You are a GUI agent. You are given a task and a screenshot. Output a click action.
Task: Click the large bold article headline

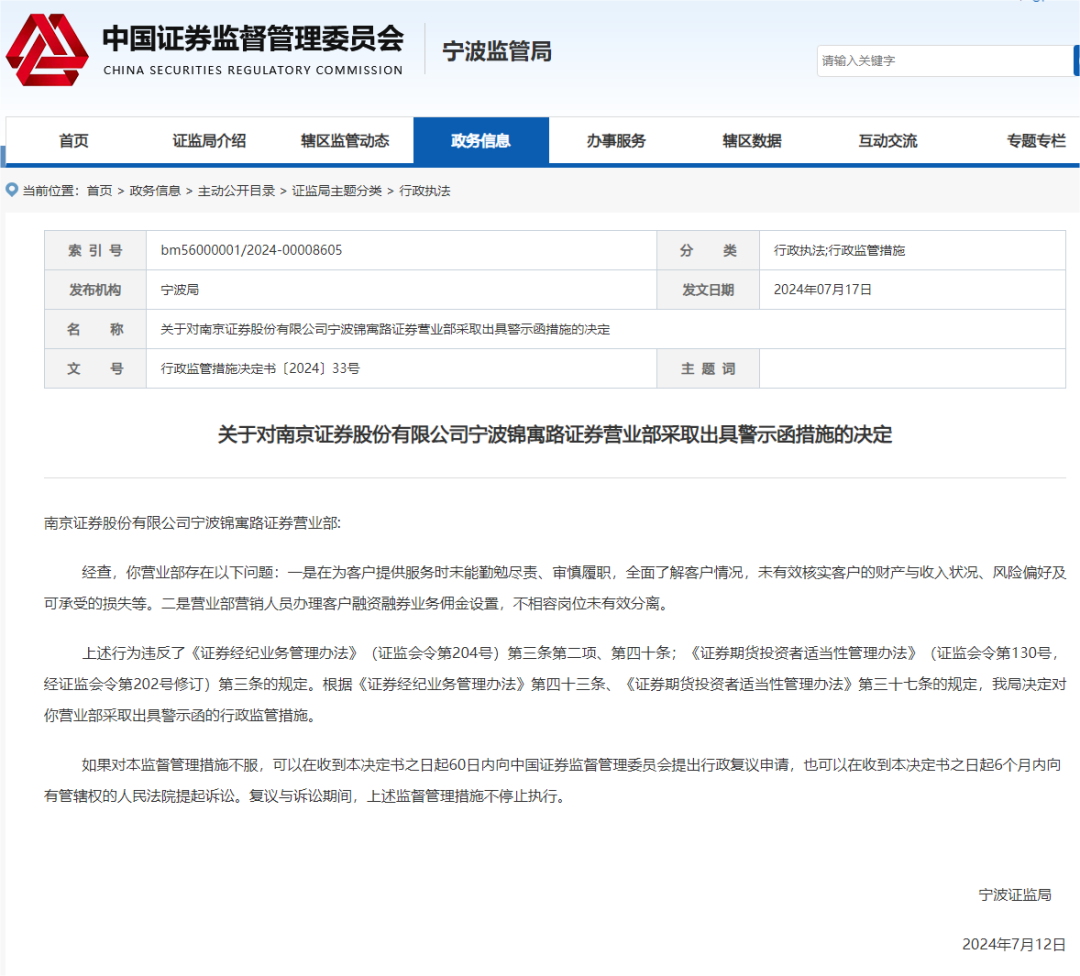[554, 435]
